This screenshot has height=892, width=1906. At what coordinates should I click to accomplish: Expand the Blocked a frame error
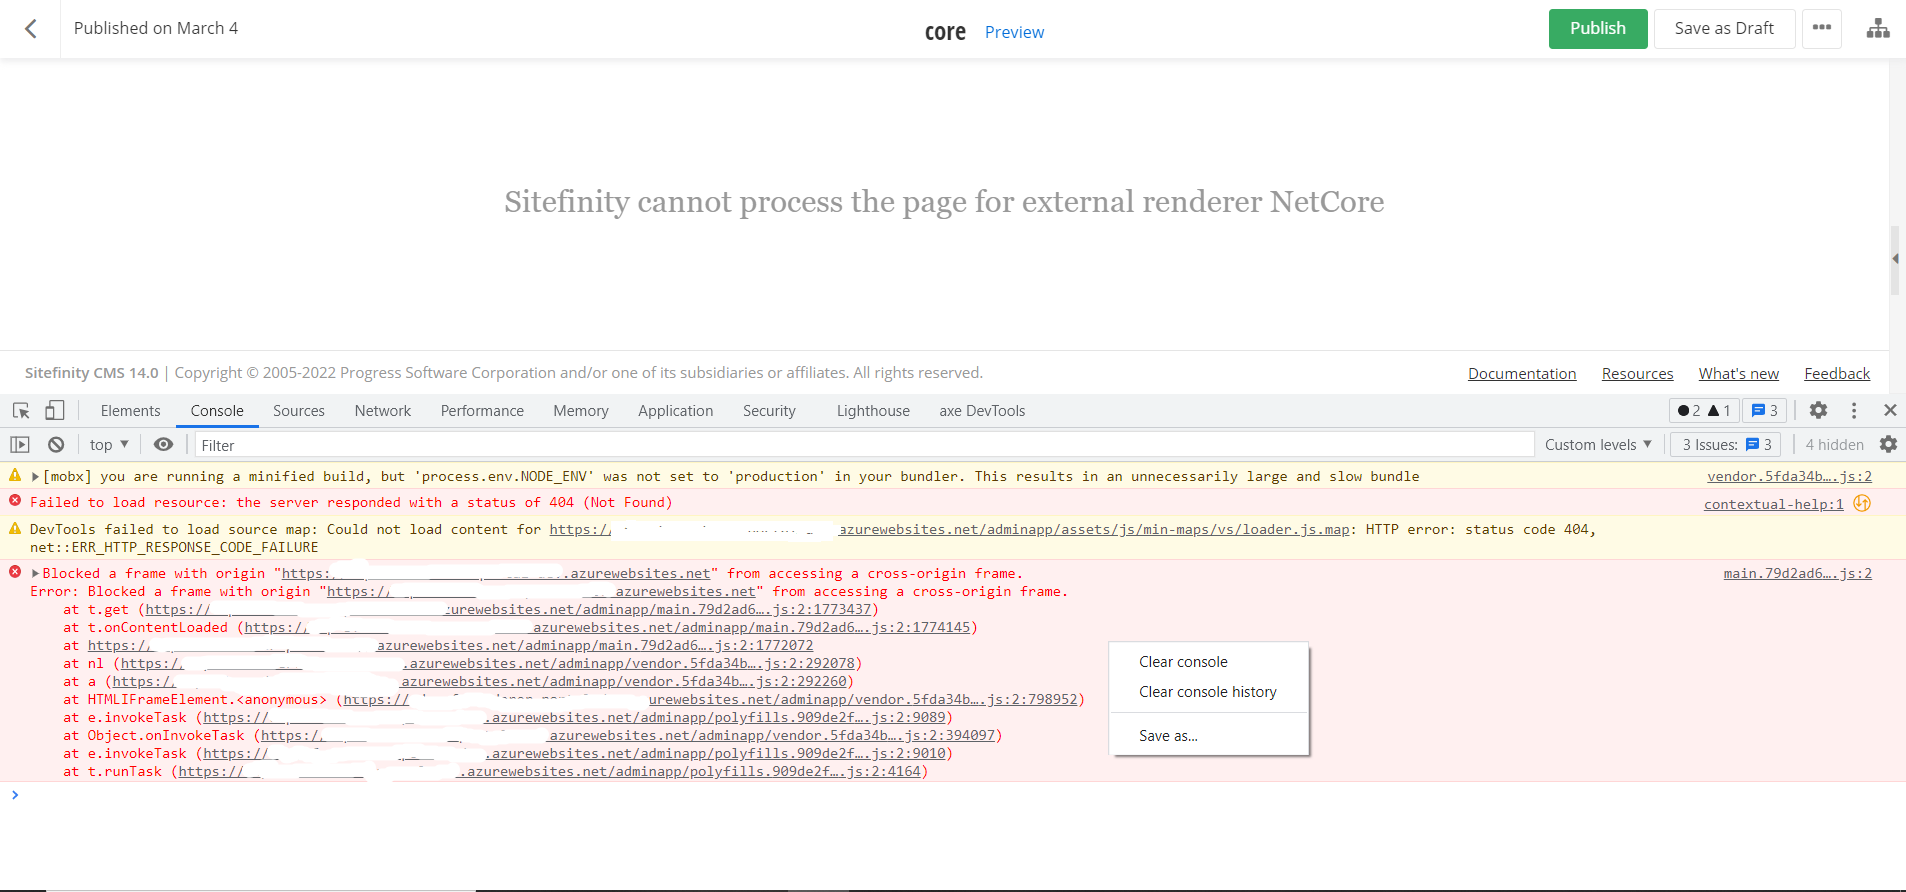[x=35, y=574]
